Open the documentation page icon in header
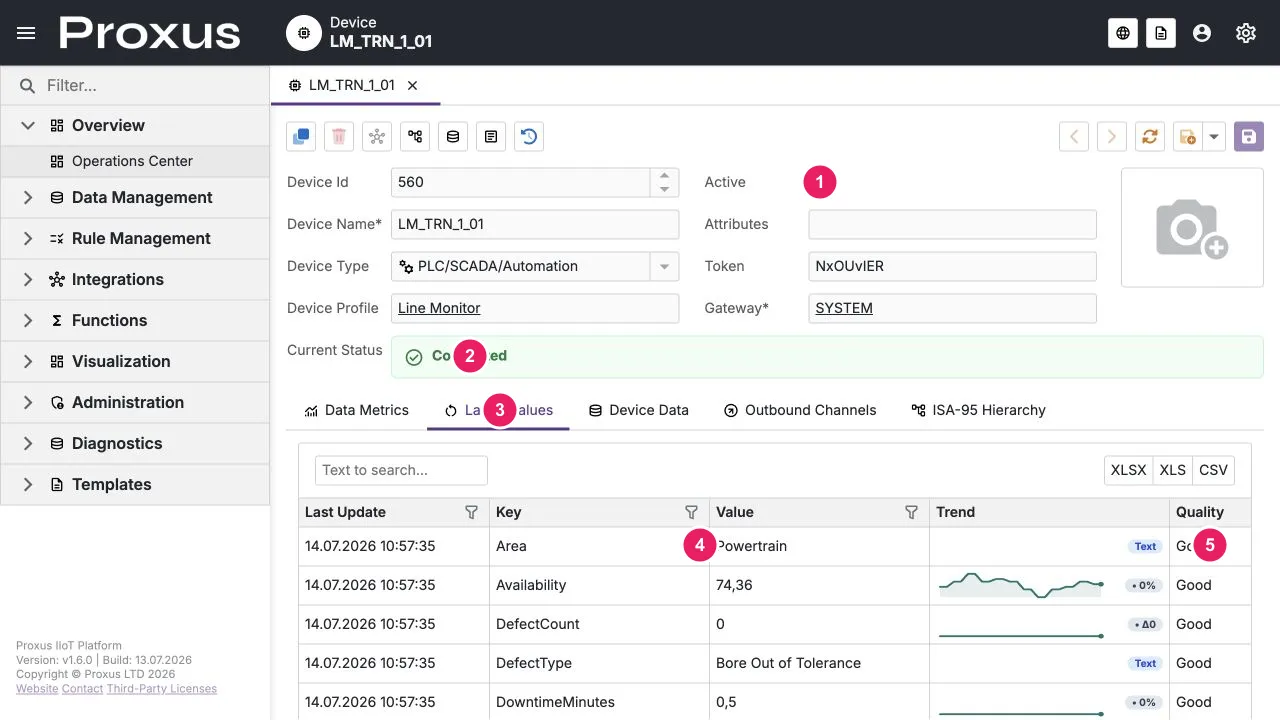 [1160, 33]
